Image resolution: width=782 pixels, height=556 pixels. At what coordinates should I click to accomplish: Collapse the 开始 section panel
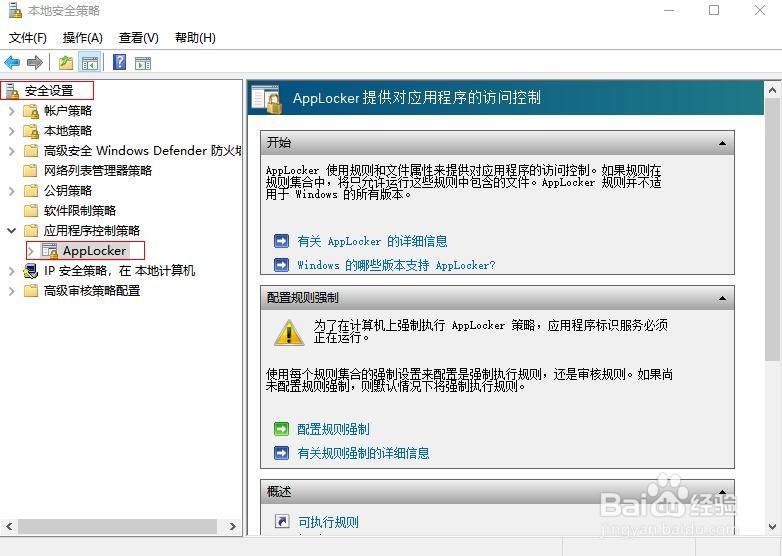[722, 144]
